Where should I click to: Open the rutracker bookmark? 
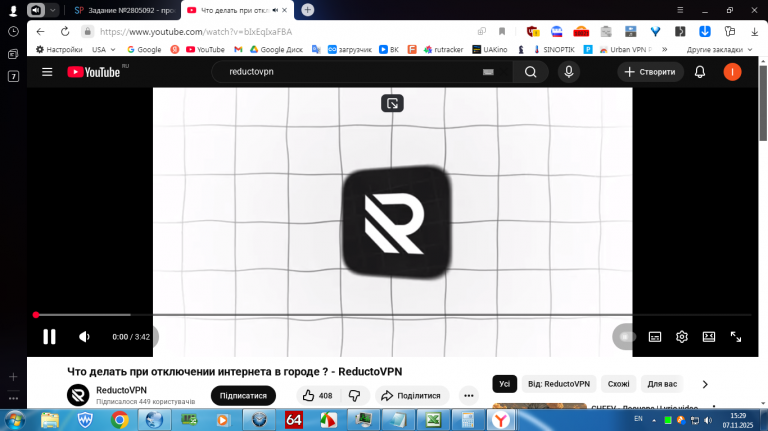tap(443, 49)
